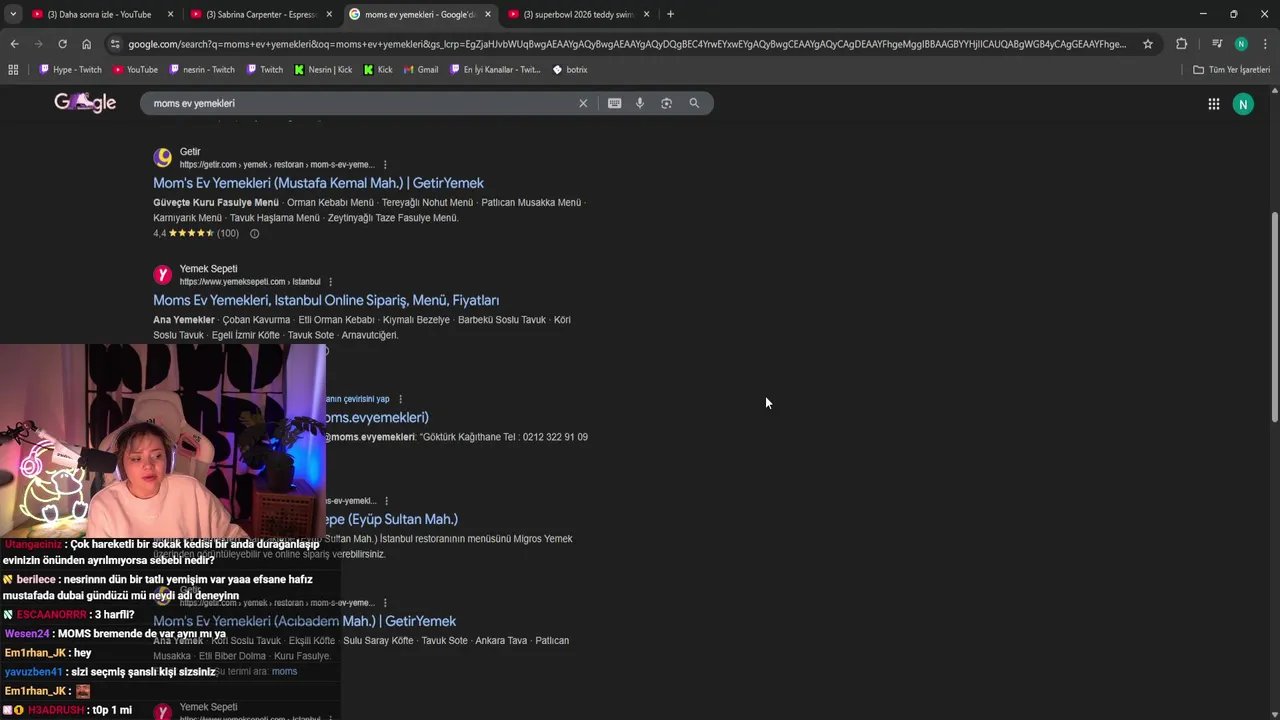1280x720 pixels.
Task: Switch to the superbowl 2026 teddy swims tab
Action: click(577, 14)
